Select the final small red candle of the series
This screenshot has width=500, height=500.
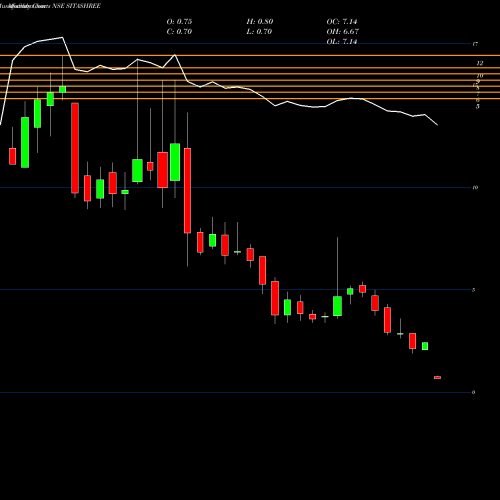tap(437, 377)
